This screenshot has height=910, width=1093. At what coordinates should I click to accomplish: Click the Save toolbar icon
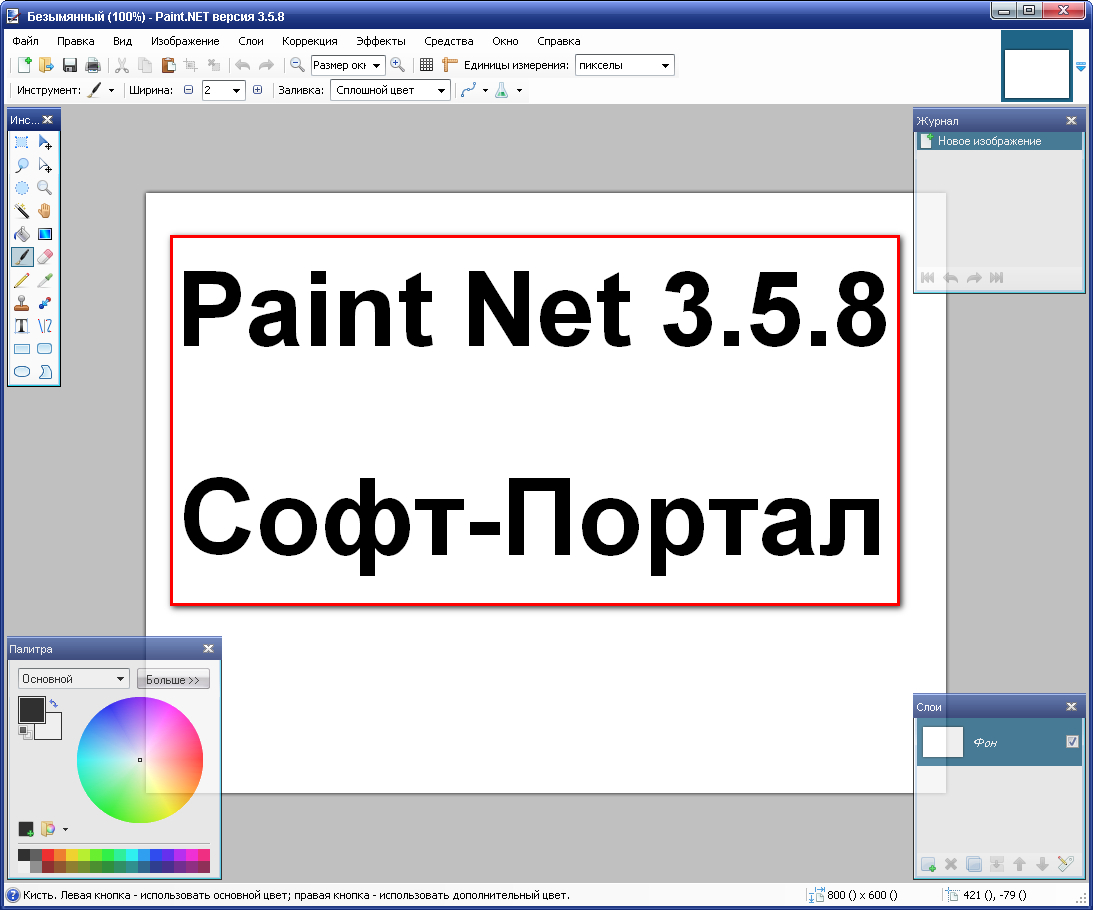70,65
